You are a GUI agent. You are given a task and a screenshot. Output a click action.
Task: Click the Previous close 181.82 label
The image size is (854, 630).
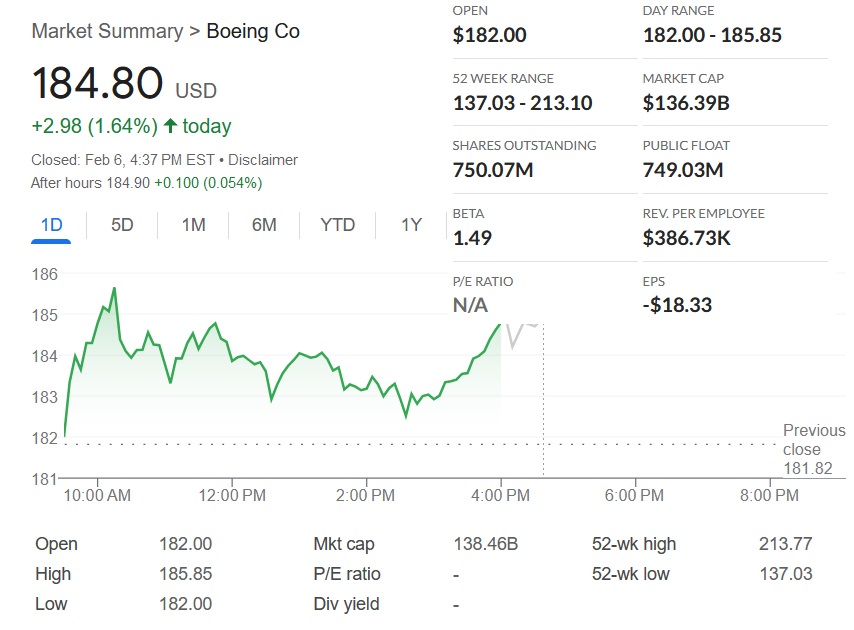click(813, 449)
